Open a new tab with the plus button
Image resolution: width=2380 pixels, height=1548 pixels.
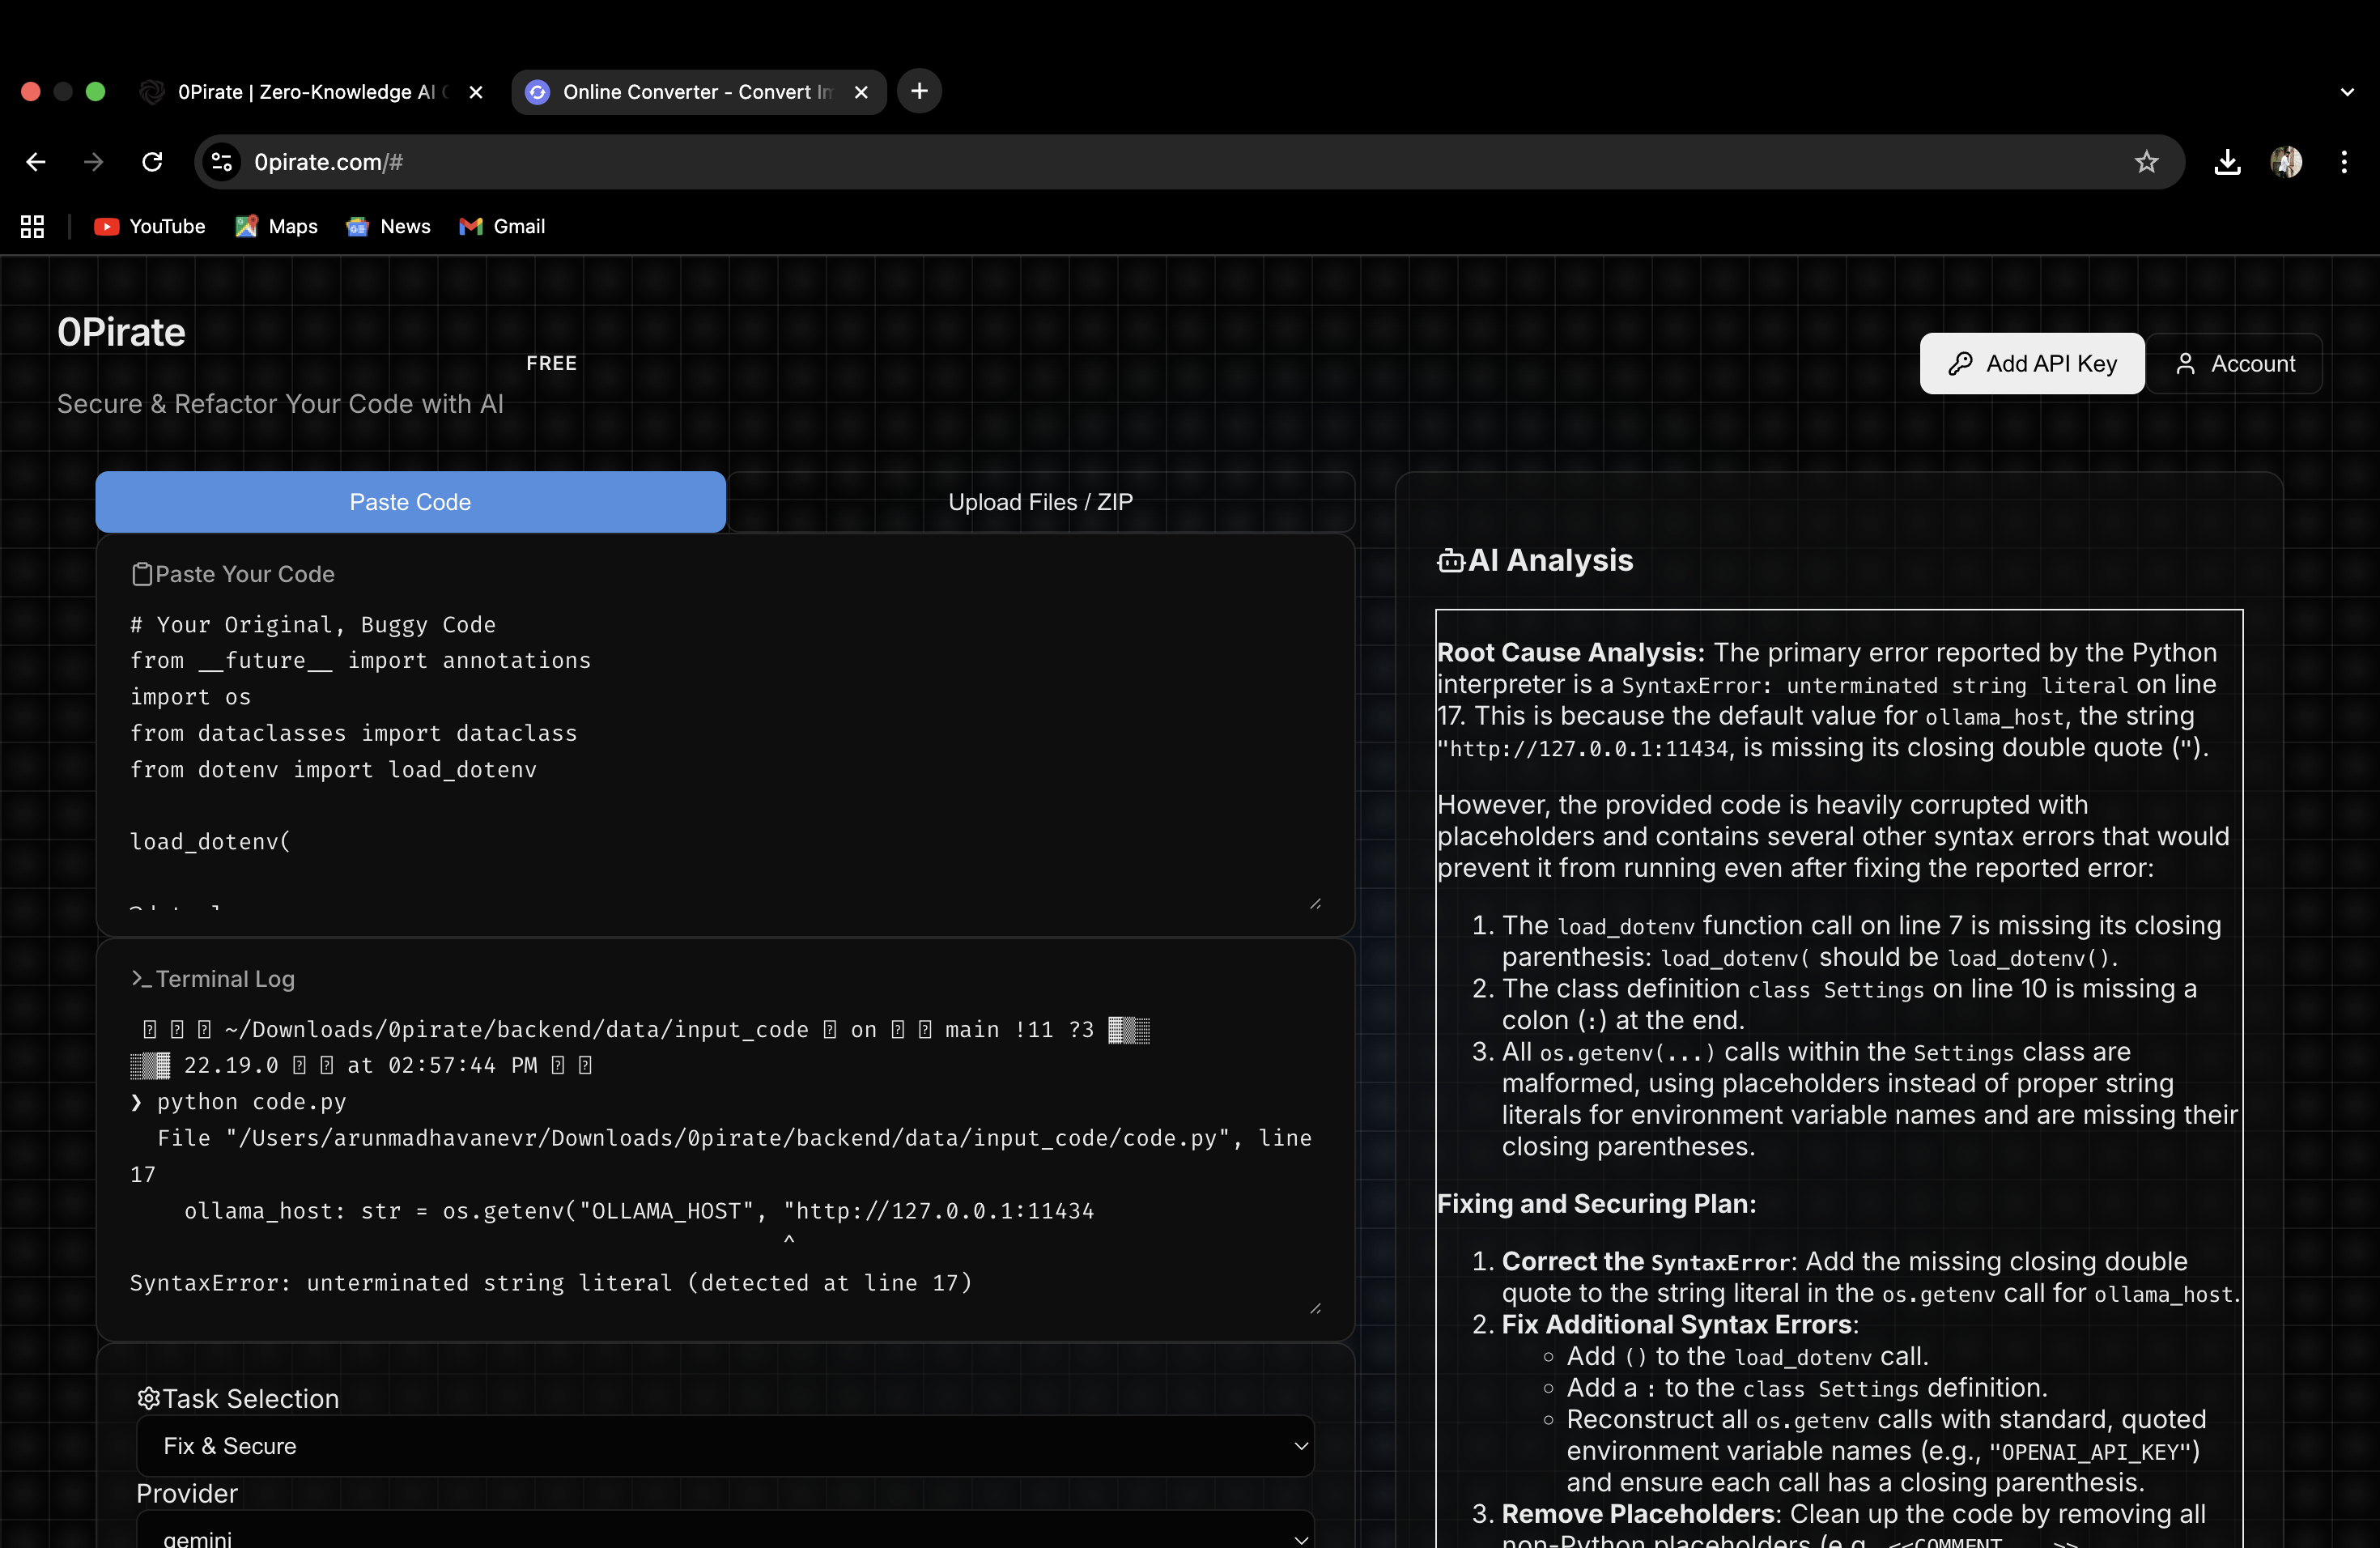pyautogui.click(x=919, y=92)
